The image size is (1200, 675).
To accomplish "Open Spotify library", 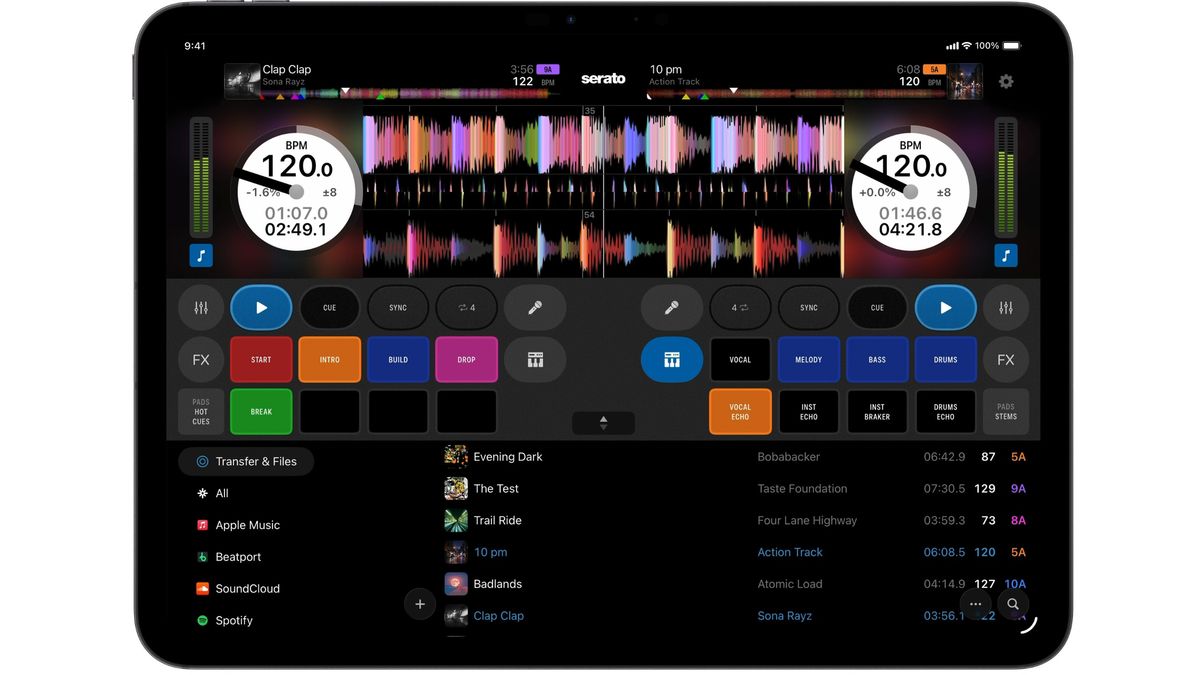I will pos(234,621).
